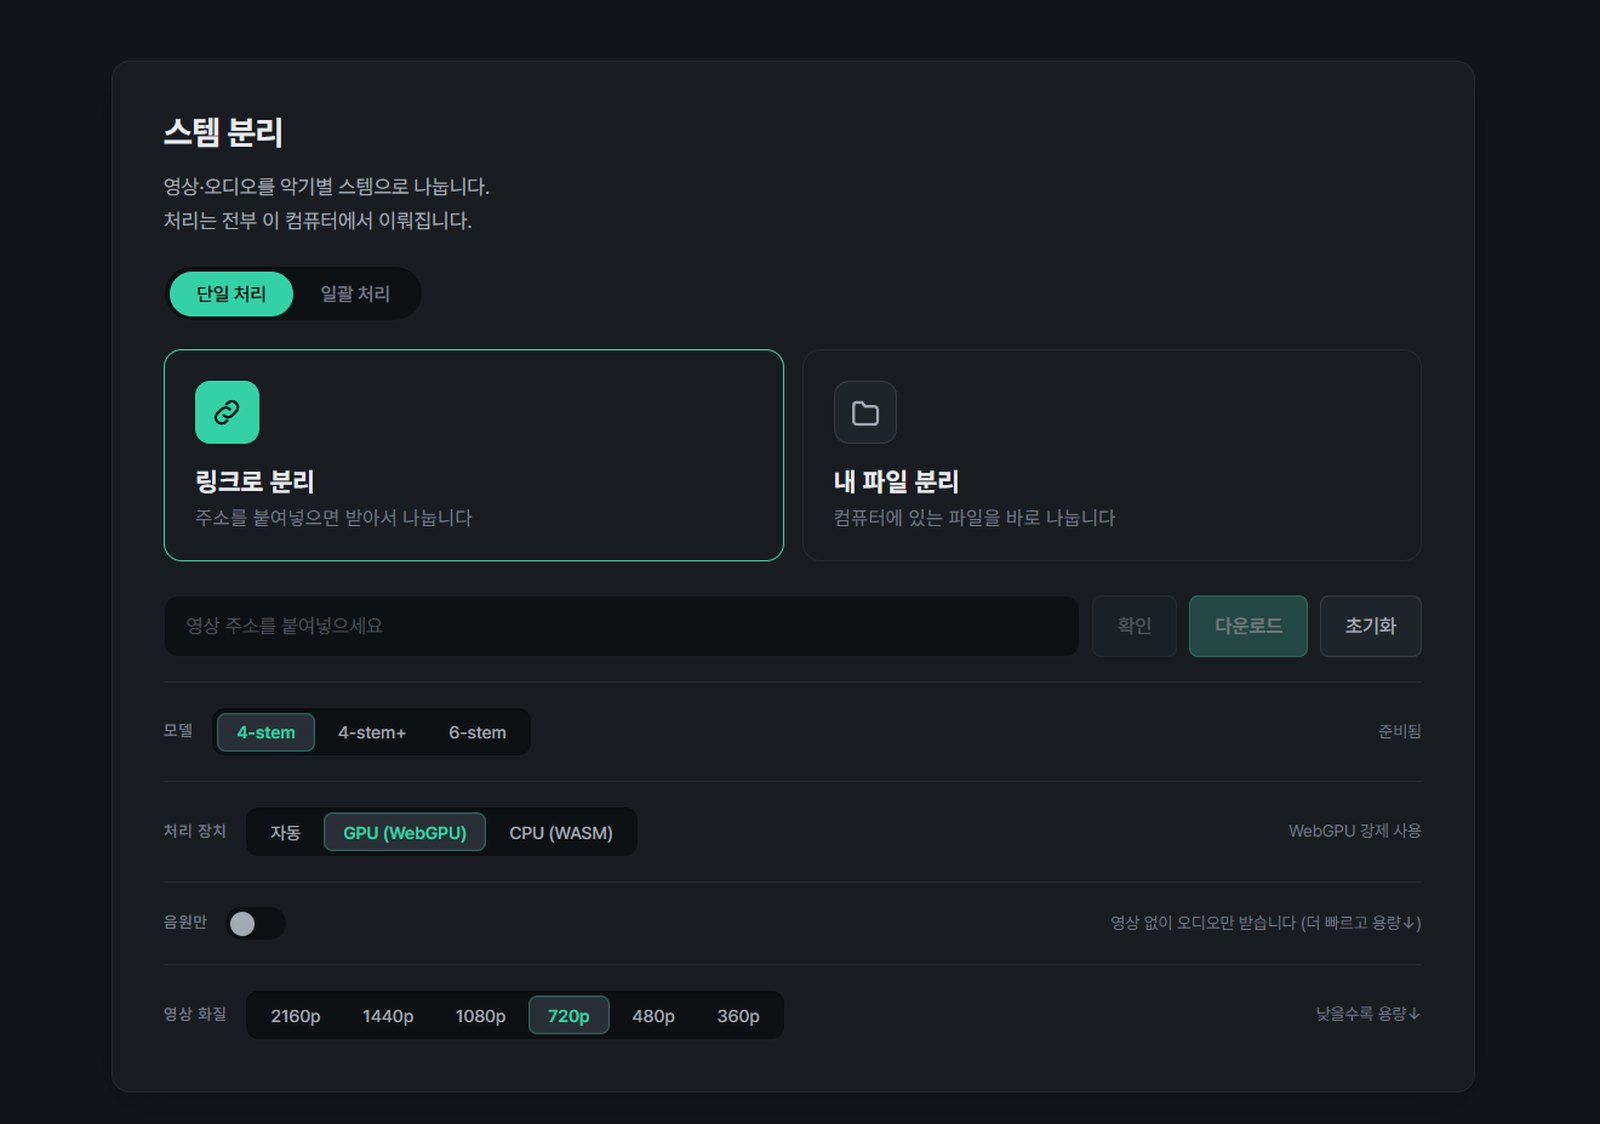Select the 4-stem+ model
This screenshot has height=1124, width=1600.
(372, 732)
